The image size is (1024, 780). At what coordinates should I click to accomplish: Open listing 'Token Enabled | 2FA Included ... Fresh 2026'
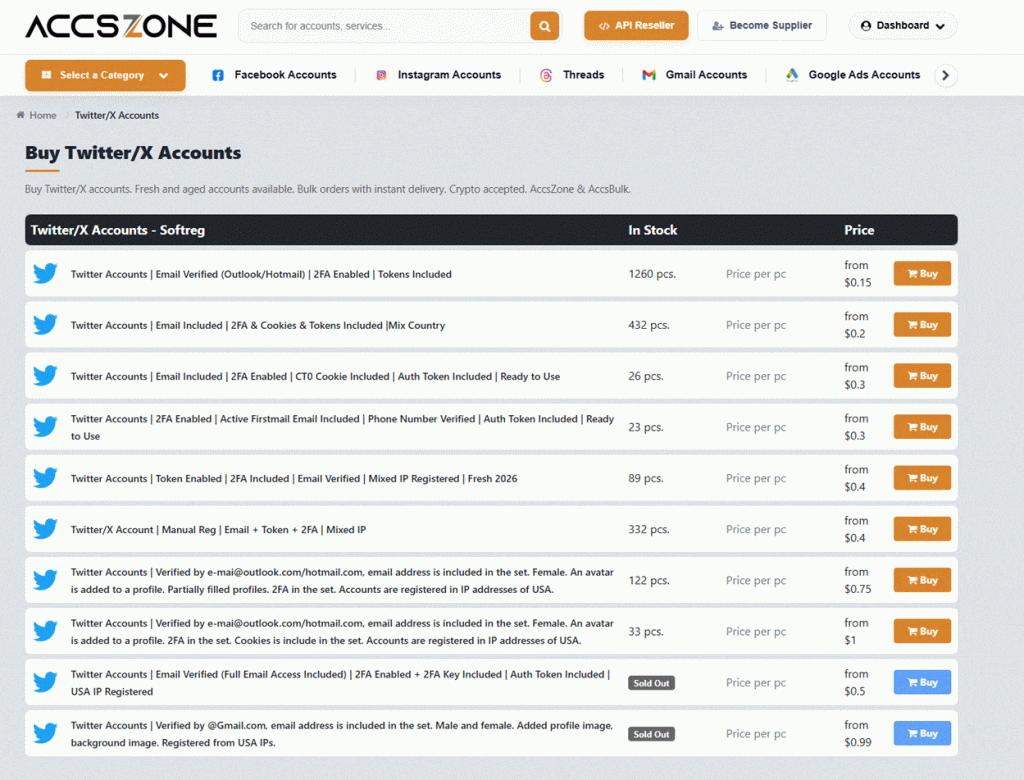[294, 479]
